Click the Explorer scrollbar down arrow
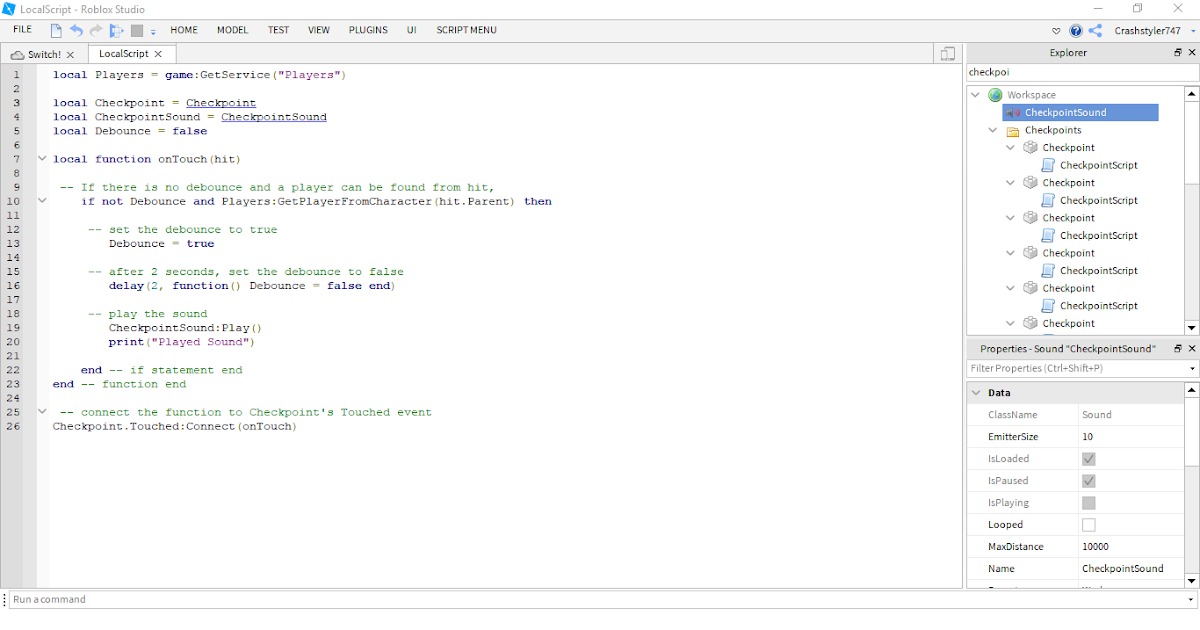The height and width of the screenshot is (630, 1200). [x=1191, y=328]
